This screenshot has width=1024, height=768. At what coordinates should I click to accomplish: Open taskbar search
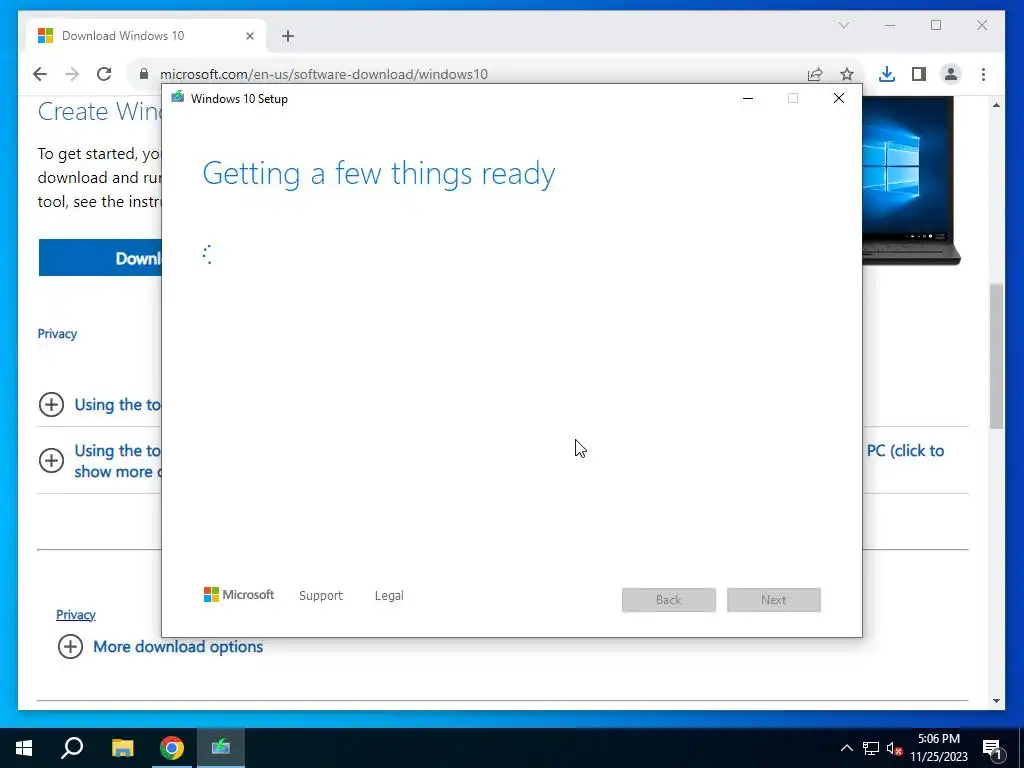(72, 748)
